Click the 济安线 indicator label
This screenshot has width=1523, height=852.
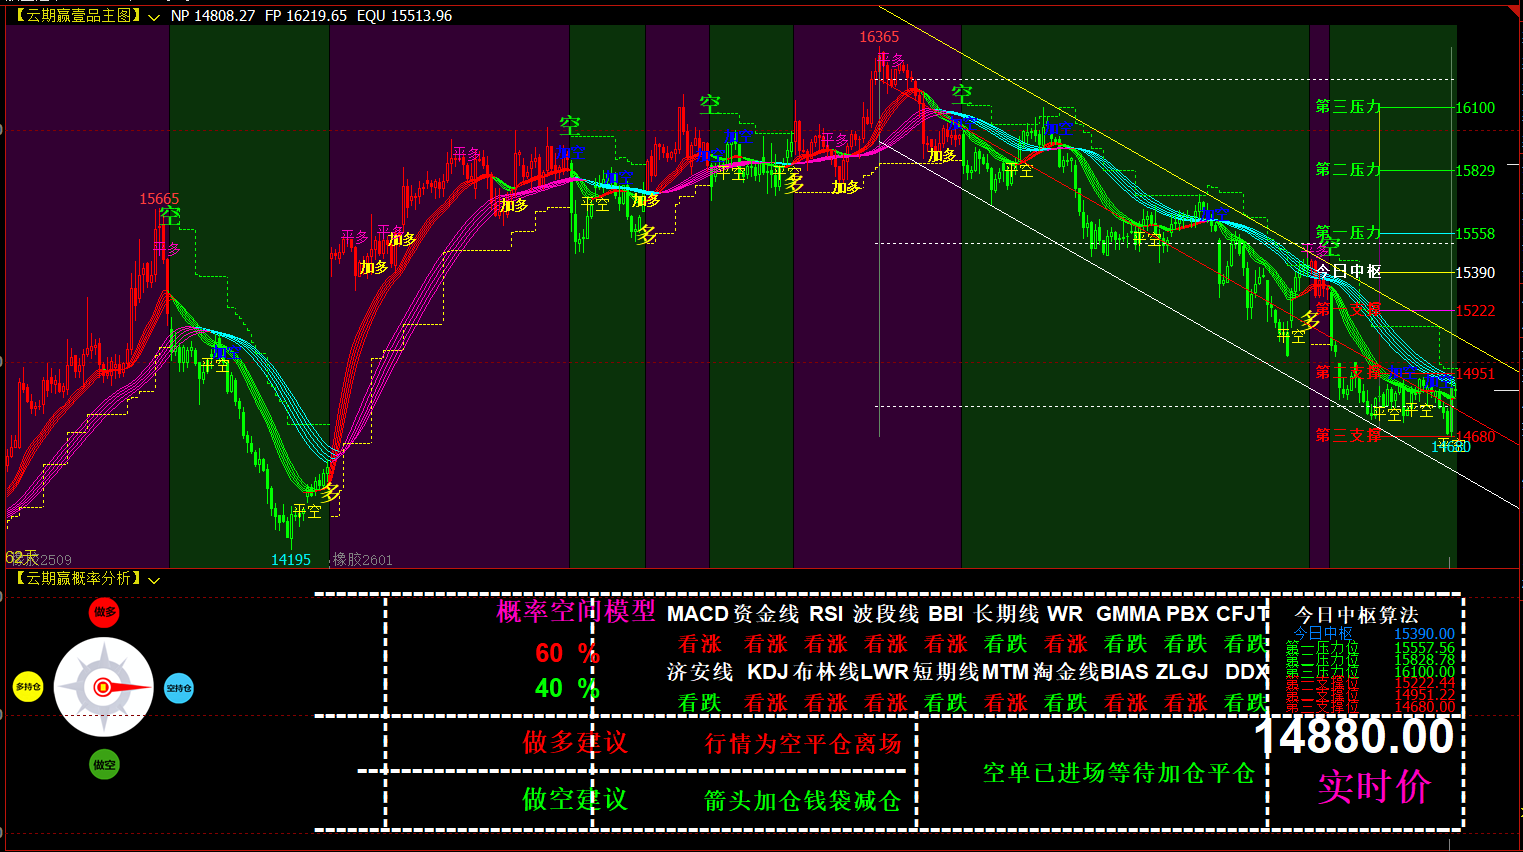(700, 673)
